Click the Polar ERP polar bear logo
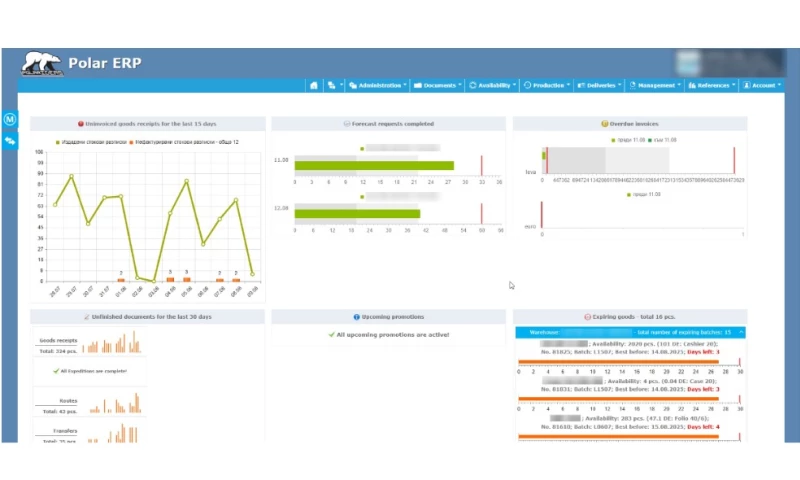 [42, 64]
